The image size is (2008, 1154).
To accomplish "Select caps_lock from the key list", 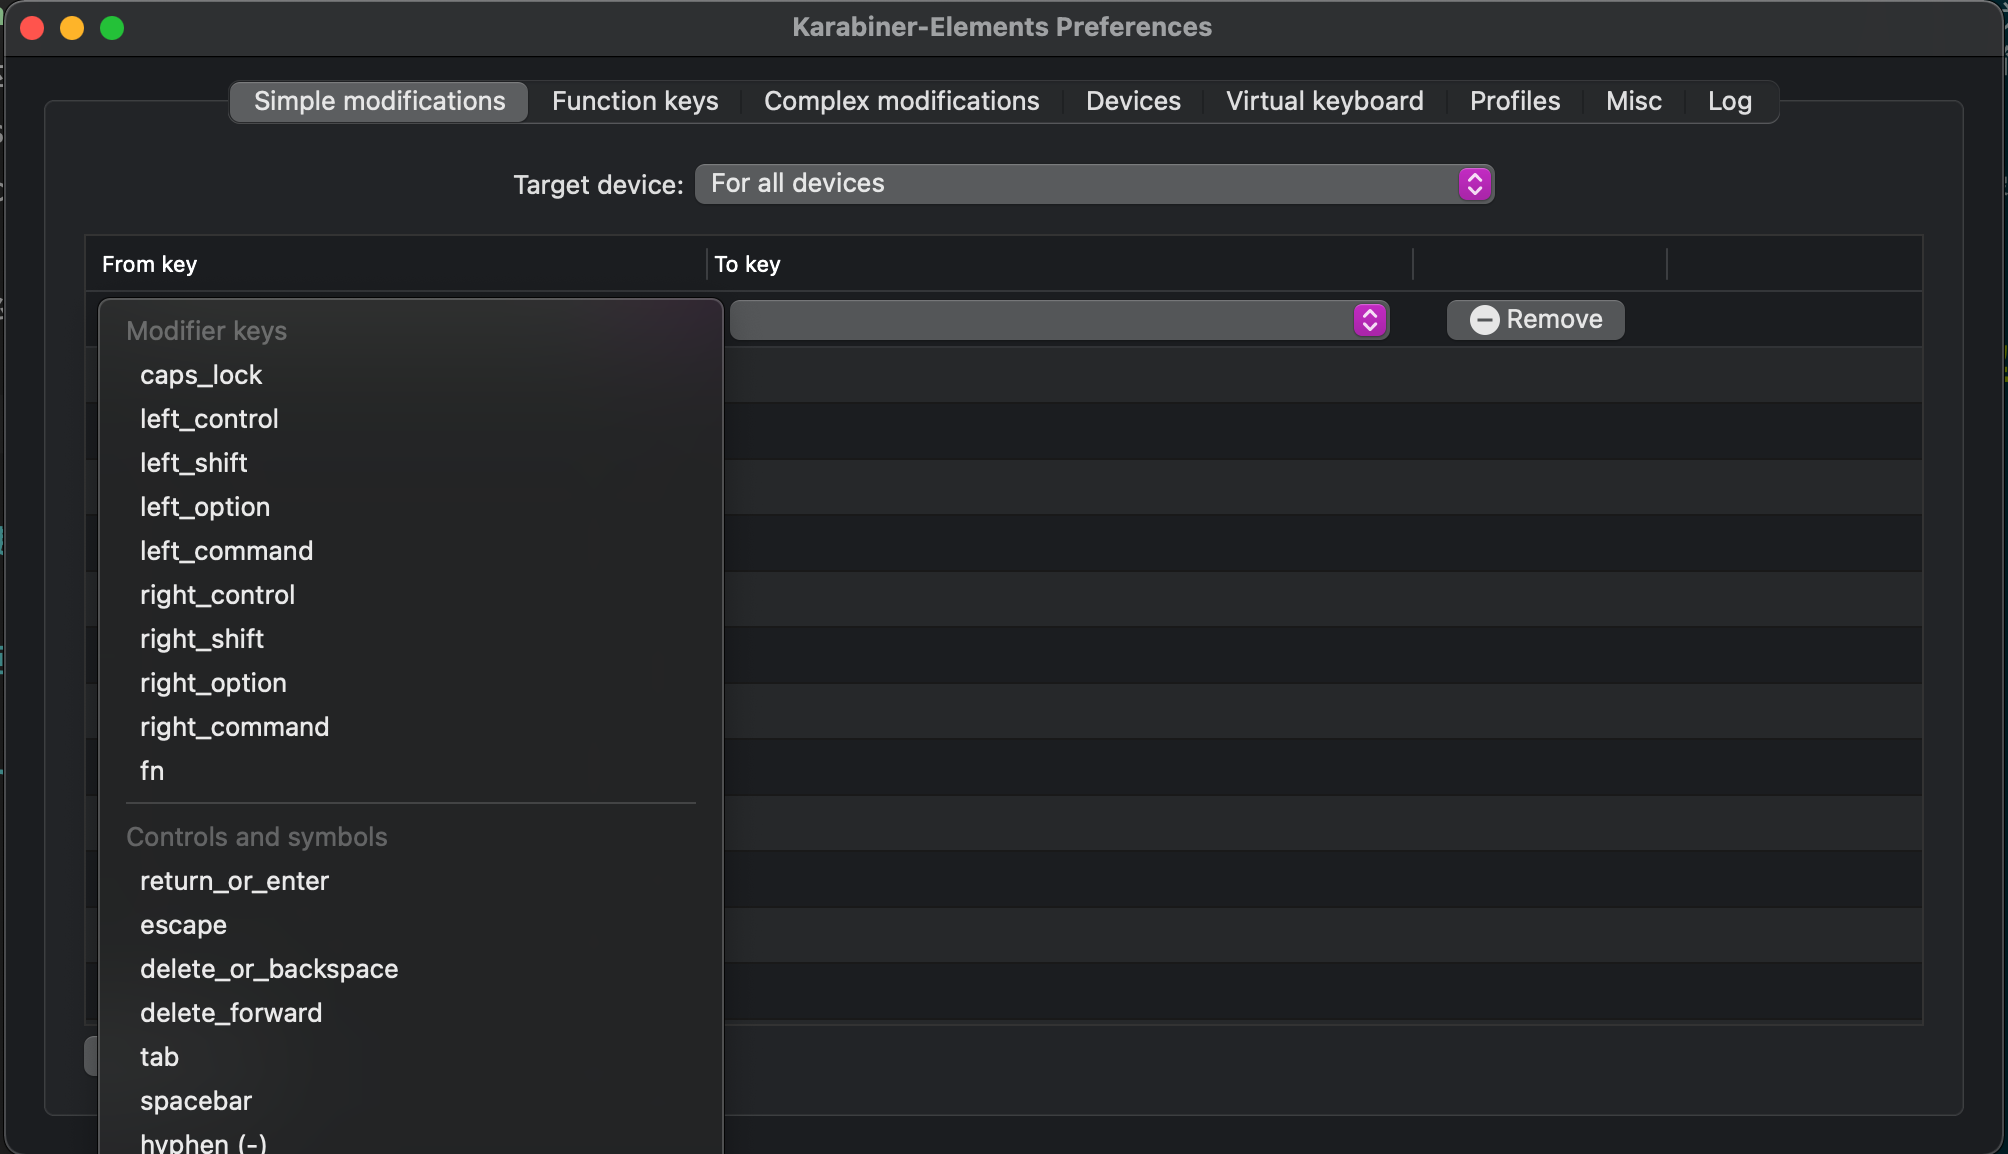I will (x=201, y=375).
